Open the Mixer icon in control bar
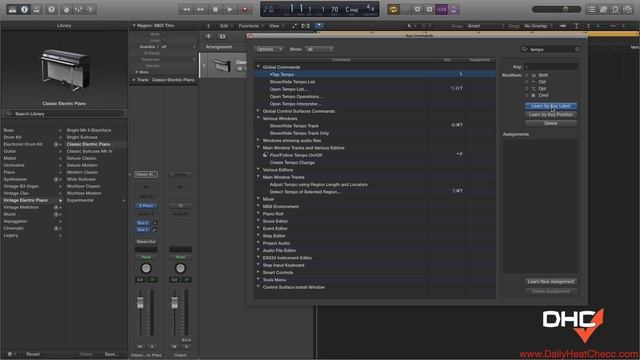Screen dimensions: 640x360 coord(78,9)
